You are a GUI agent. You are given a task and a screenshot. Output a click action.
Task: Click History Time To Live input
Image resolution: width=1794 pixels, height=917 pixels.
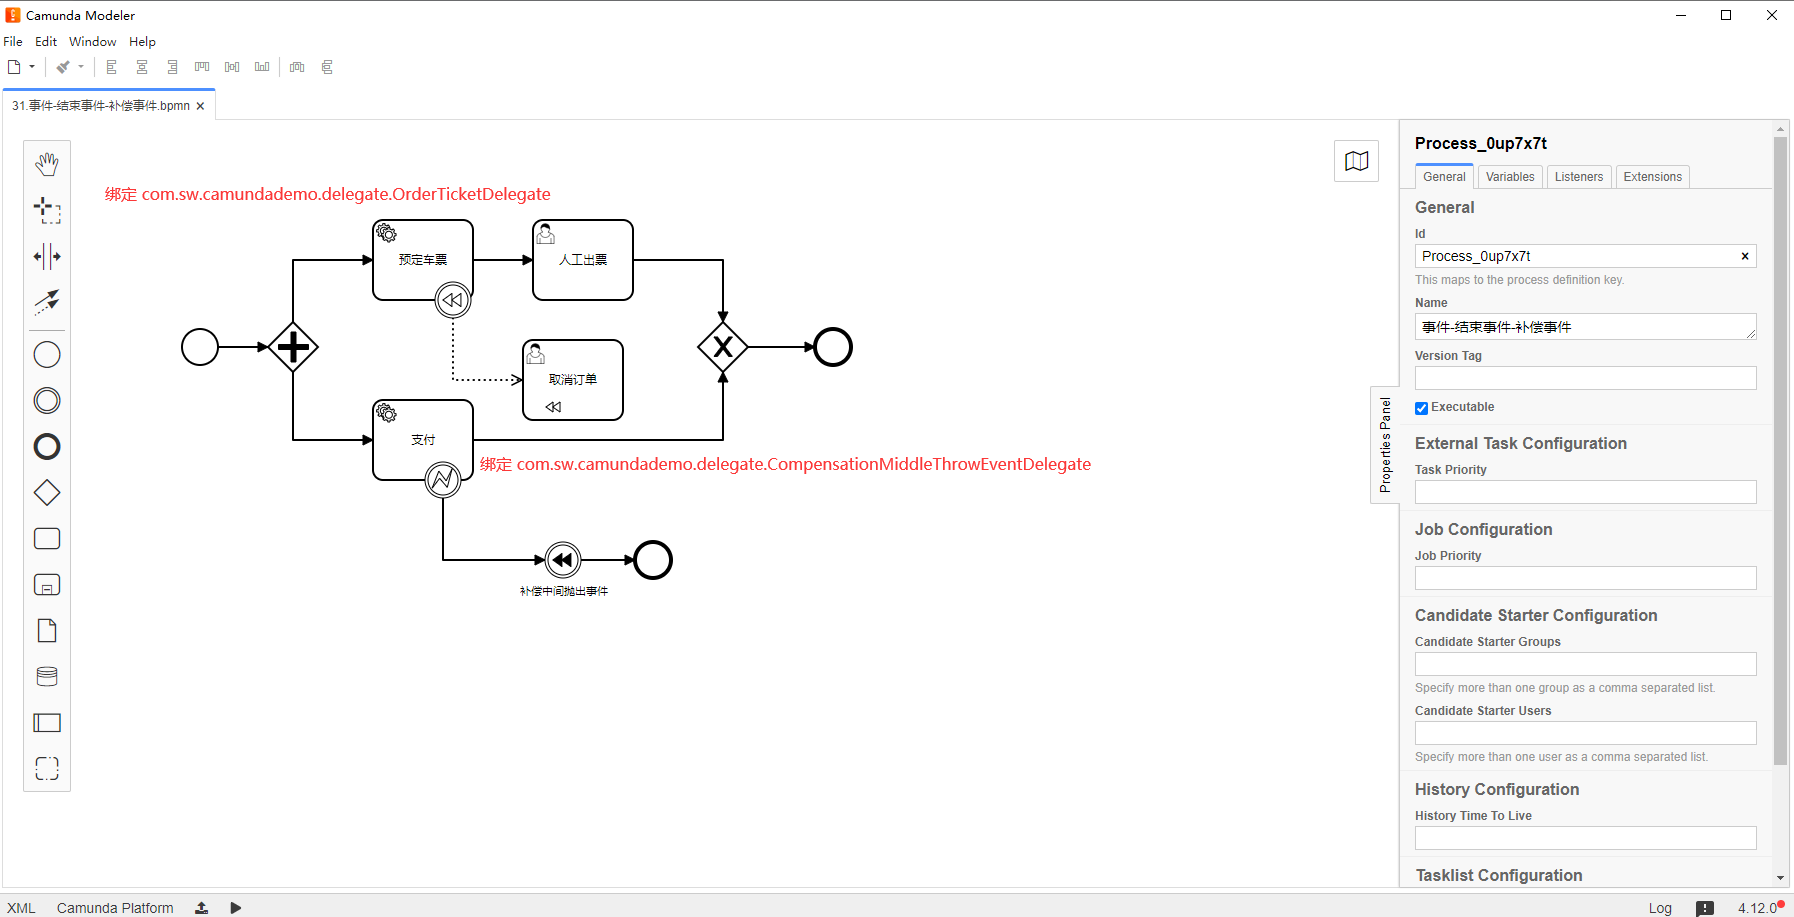1586,838
